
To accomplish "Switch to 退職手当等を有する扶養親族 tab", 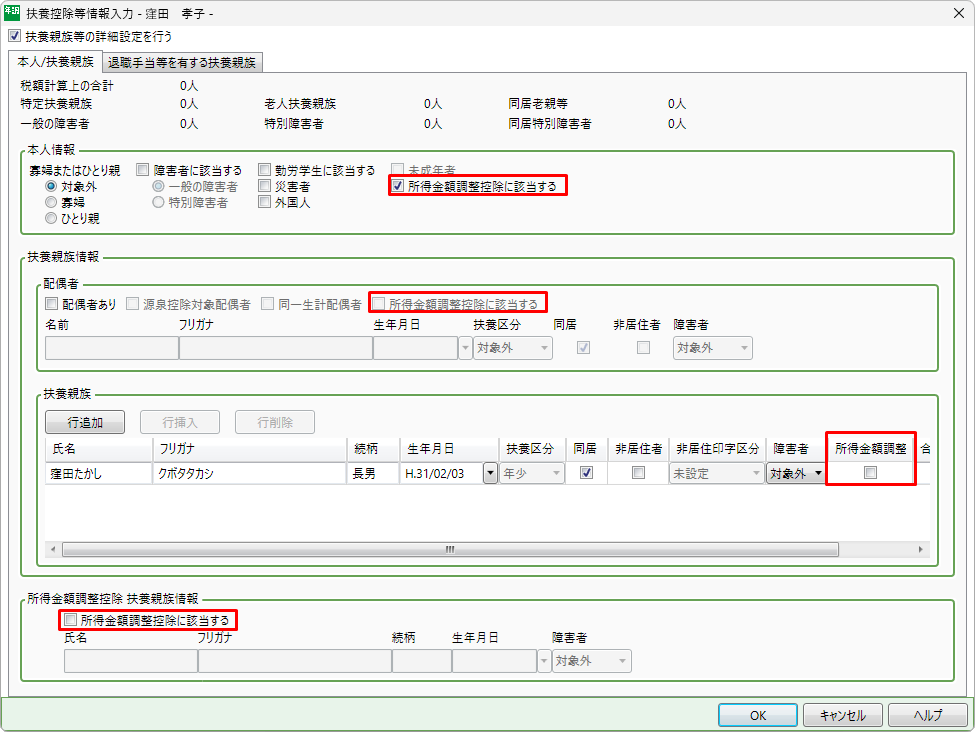I will [x=182, y=62].
